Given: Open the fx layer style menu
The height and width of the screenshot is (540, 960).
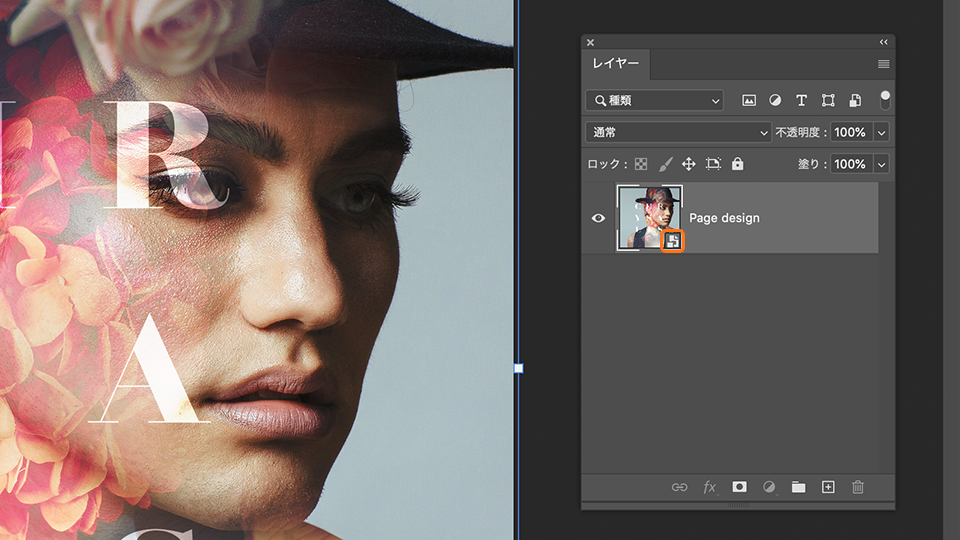Looking at the screenshot, I should tap(710, 487).
